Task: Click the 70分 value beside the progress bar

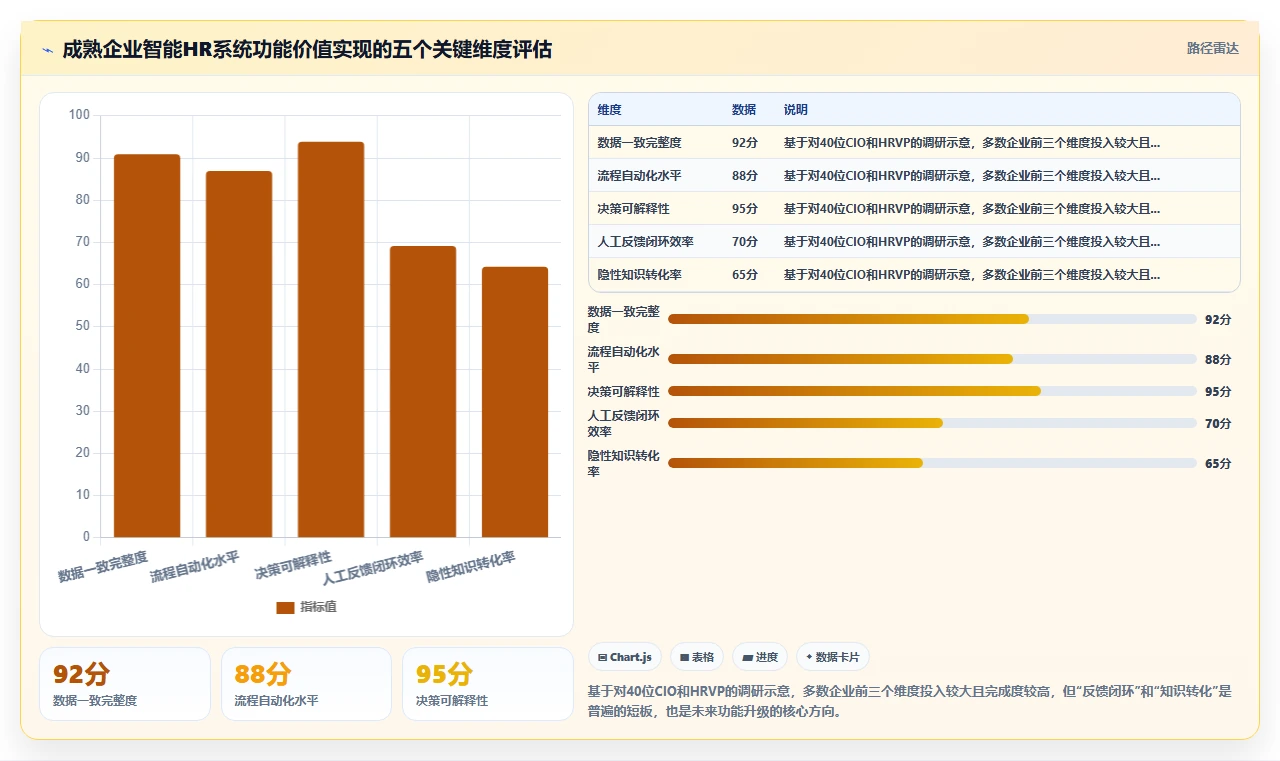Action: 1218,424
